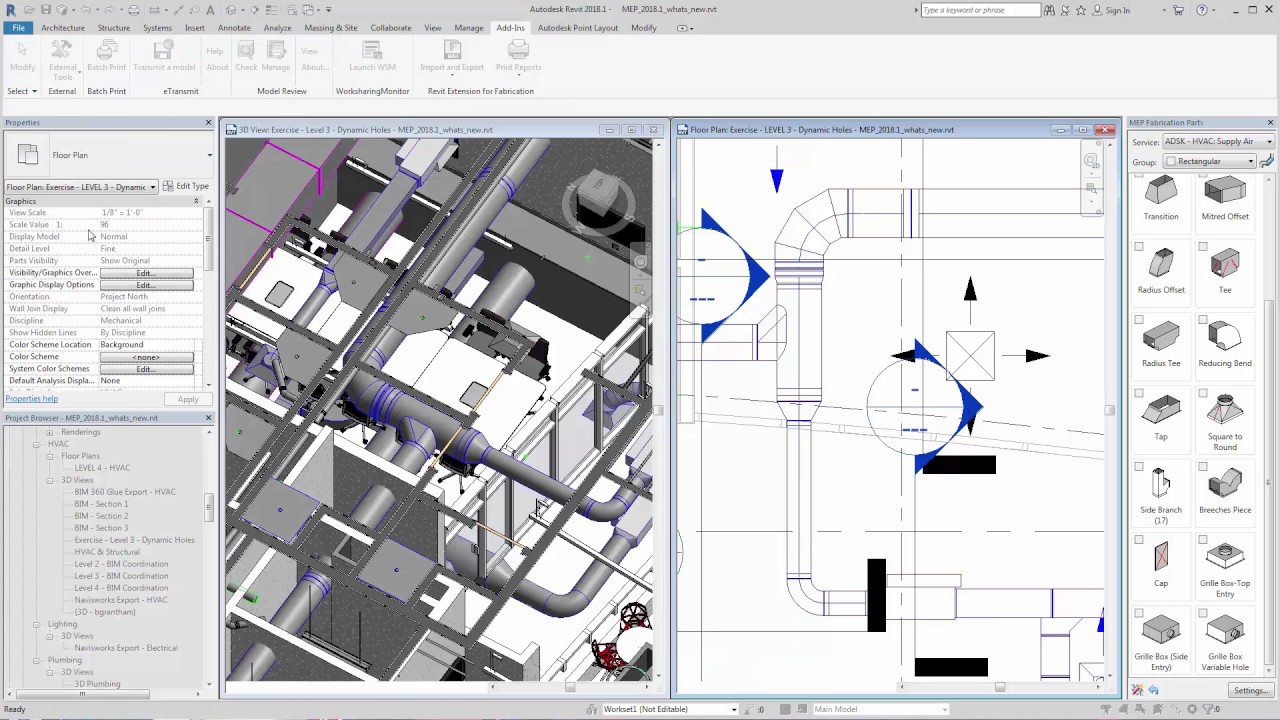Check the box beside the Tap part

[1139, 394]
